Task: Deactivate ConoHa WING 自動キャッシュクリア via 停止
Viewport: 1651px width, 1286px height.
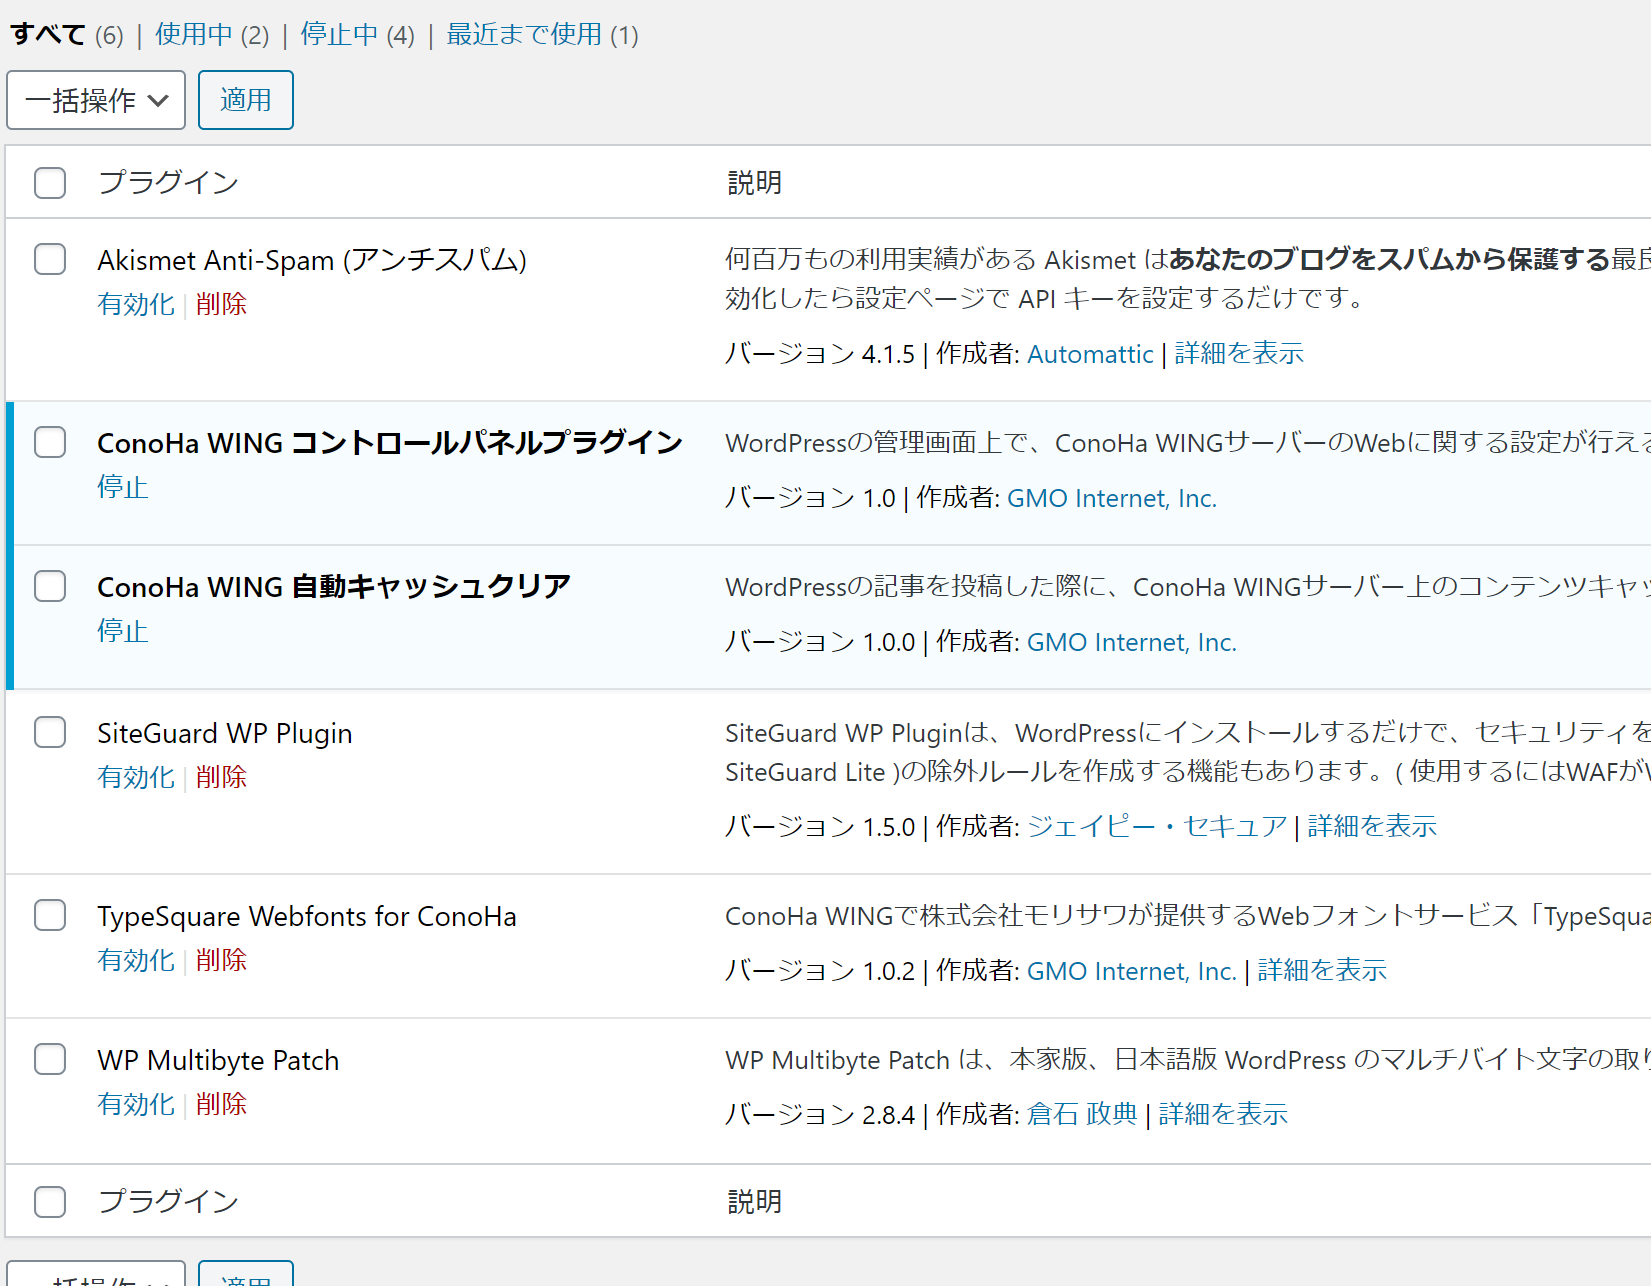Action: (123, 631)
